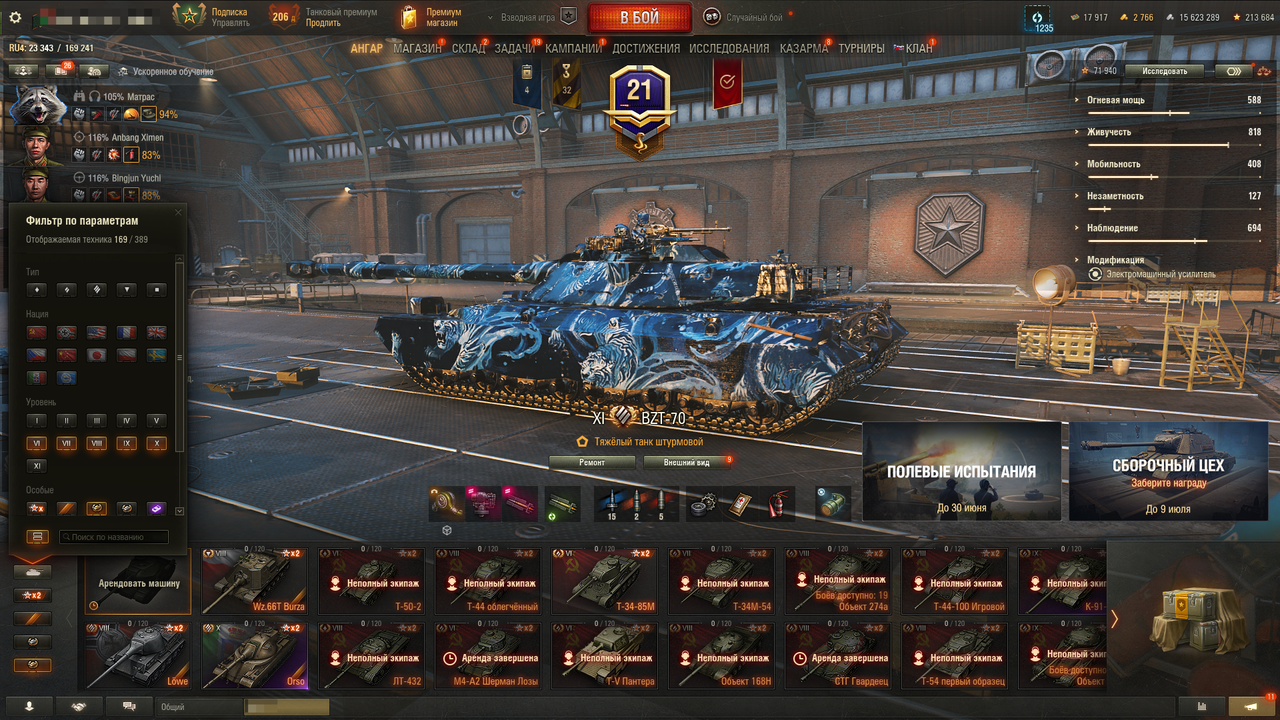
Task: Open the chat channels speech-bubble icon
Action: pos(128,706)
